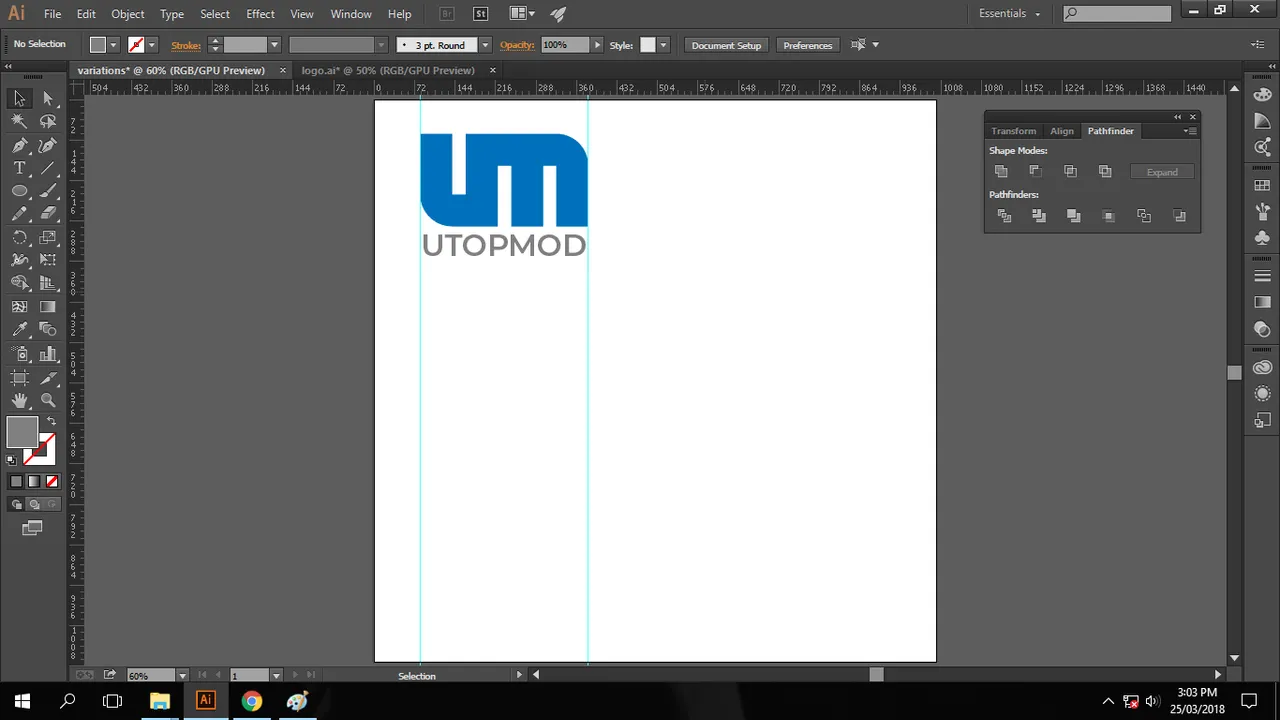Open the Object menu
Screen dimensions: 1280x720
(x=127, y=14)
